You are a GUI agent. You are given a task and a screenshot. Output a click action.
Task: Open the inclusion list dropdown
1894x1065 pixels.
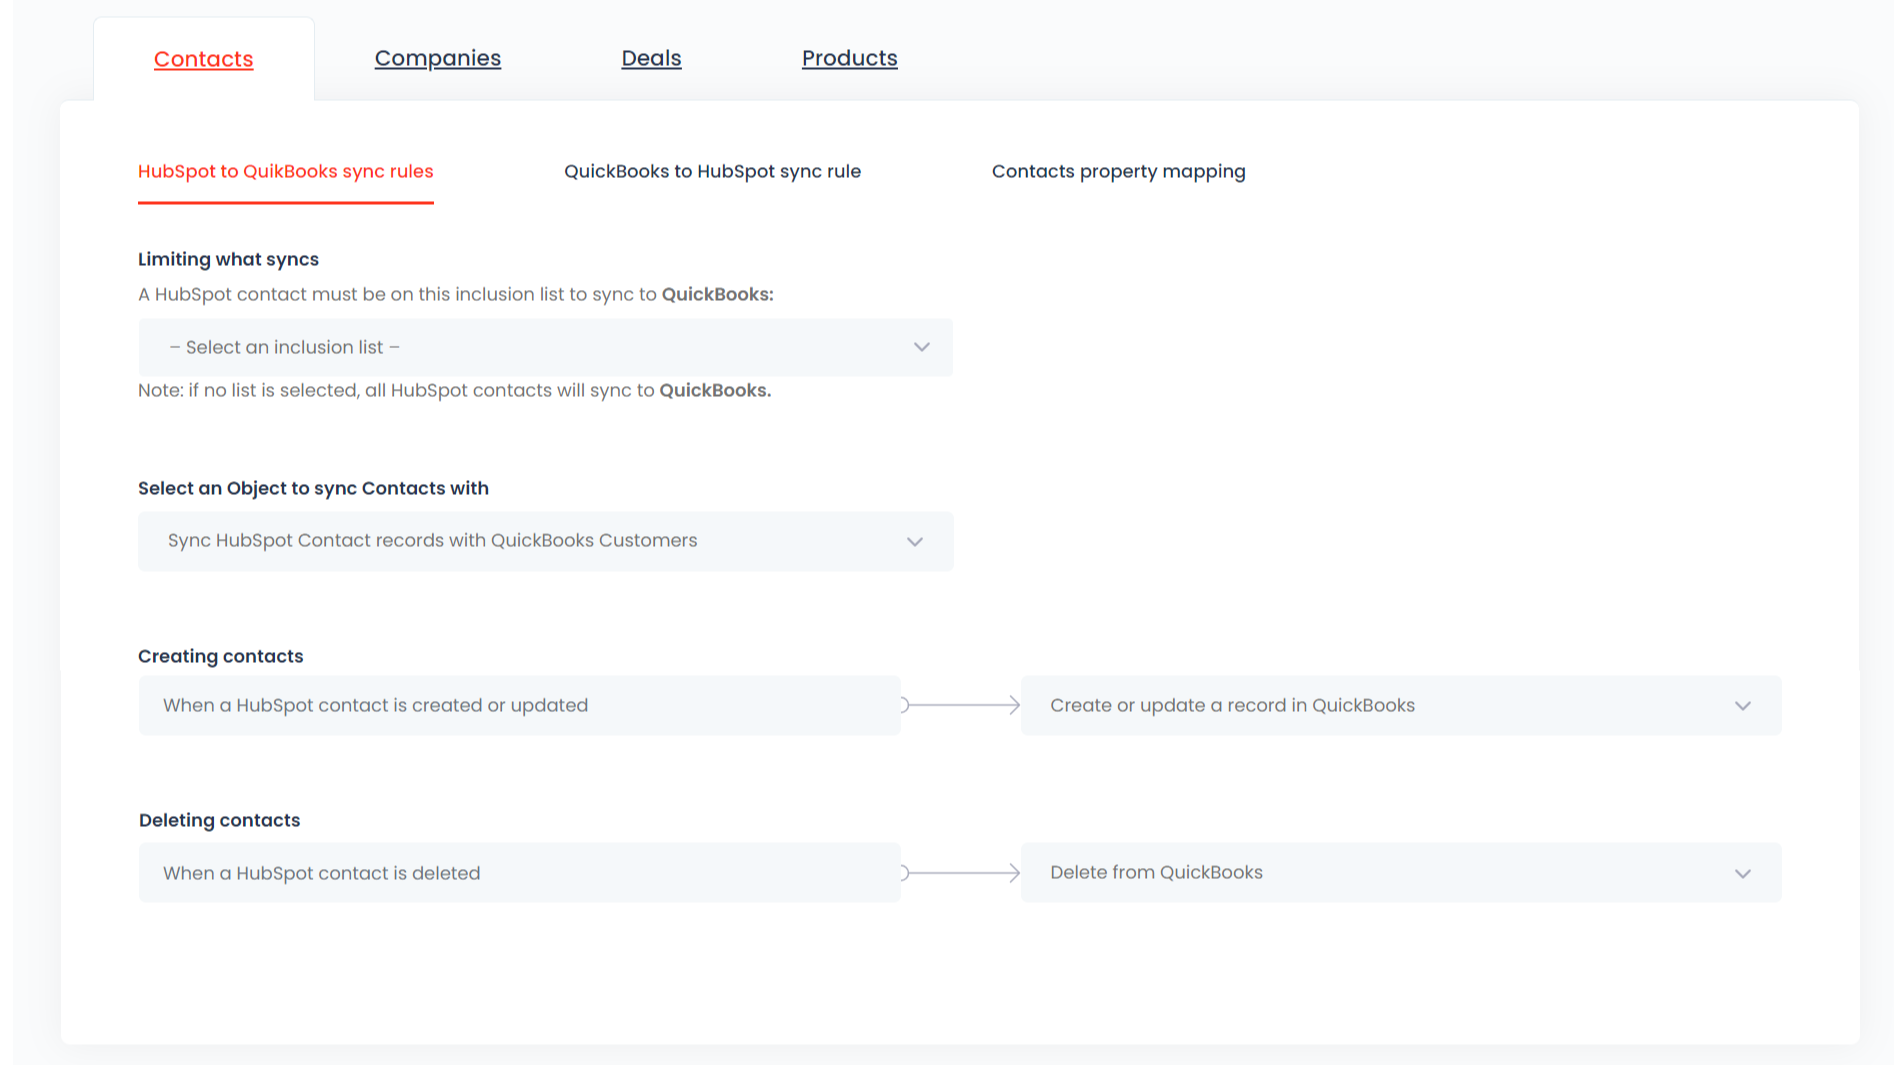tap(546, 347)
